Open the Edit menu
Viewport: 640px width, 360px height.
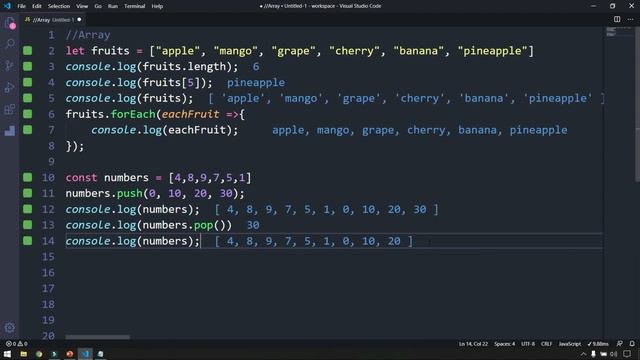(x=37, y=6)
